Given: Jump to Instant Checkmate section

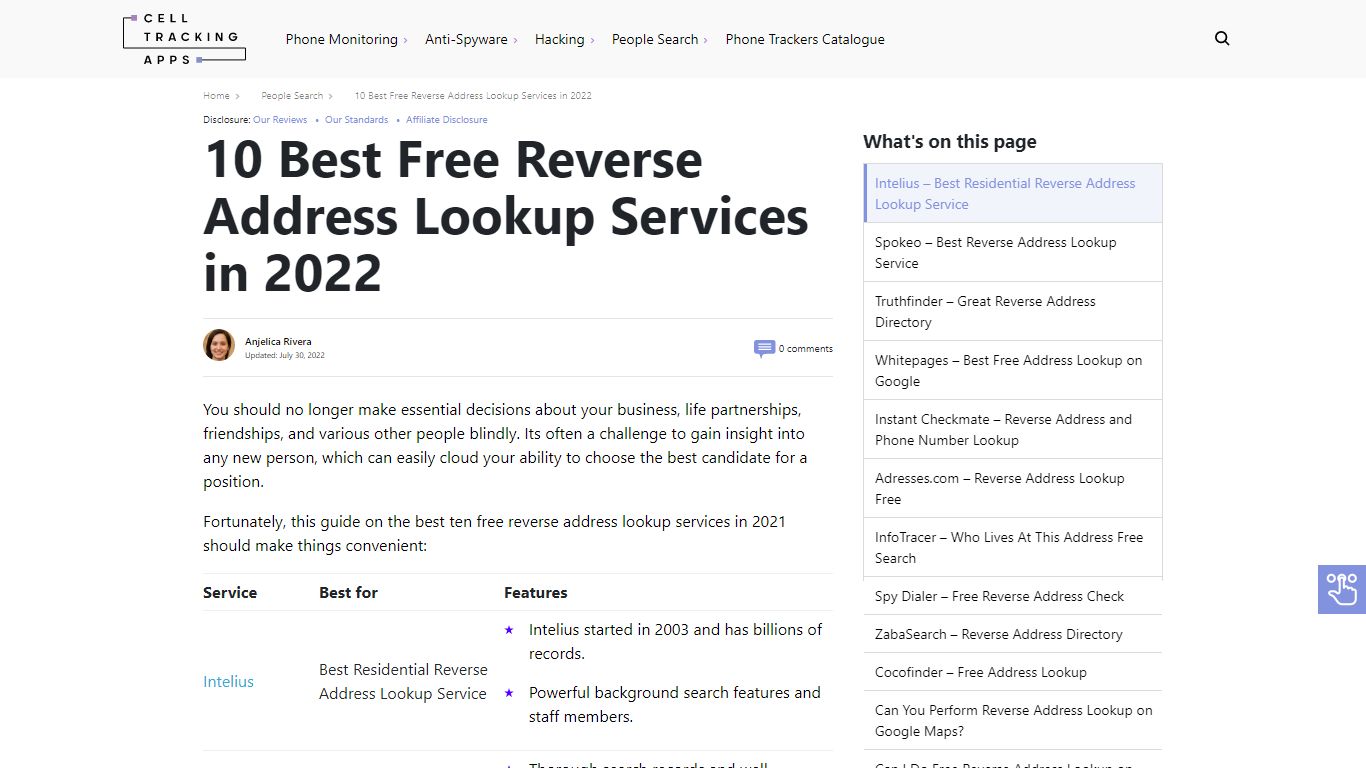Looking at the screenshot, I should pyautogui.click(x=1013, y=429).
